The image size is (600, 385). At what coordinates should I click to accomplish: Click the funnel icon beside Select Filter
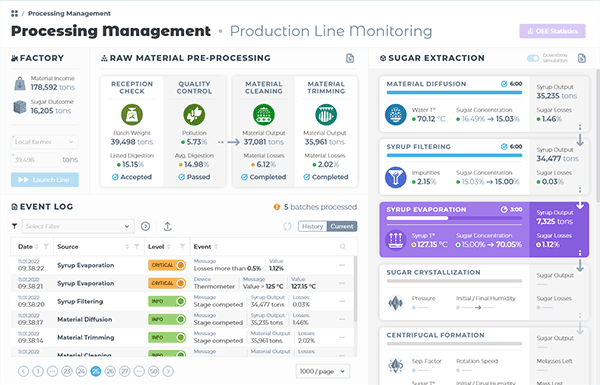pos(15,226)
